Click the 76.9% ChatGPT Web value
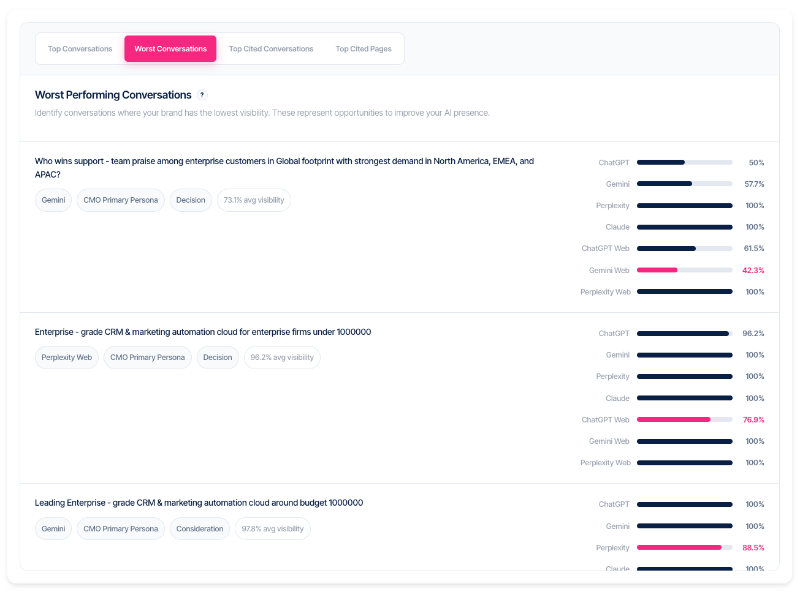 click(x=753, y=420)
